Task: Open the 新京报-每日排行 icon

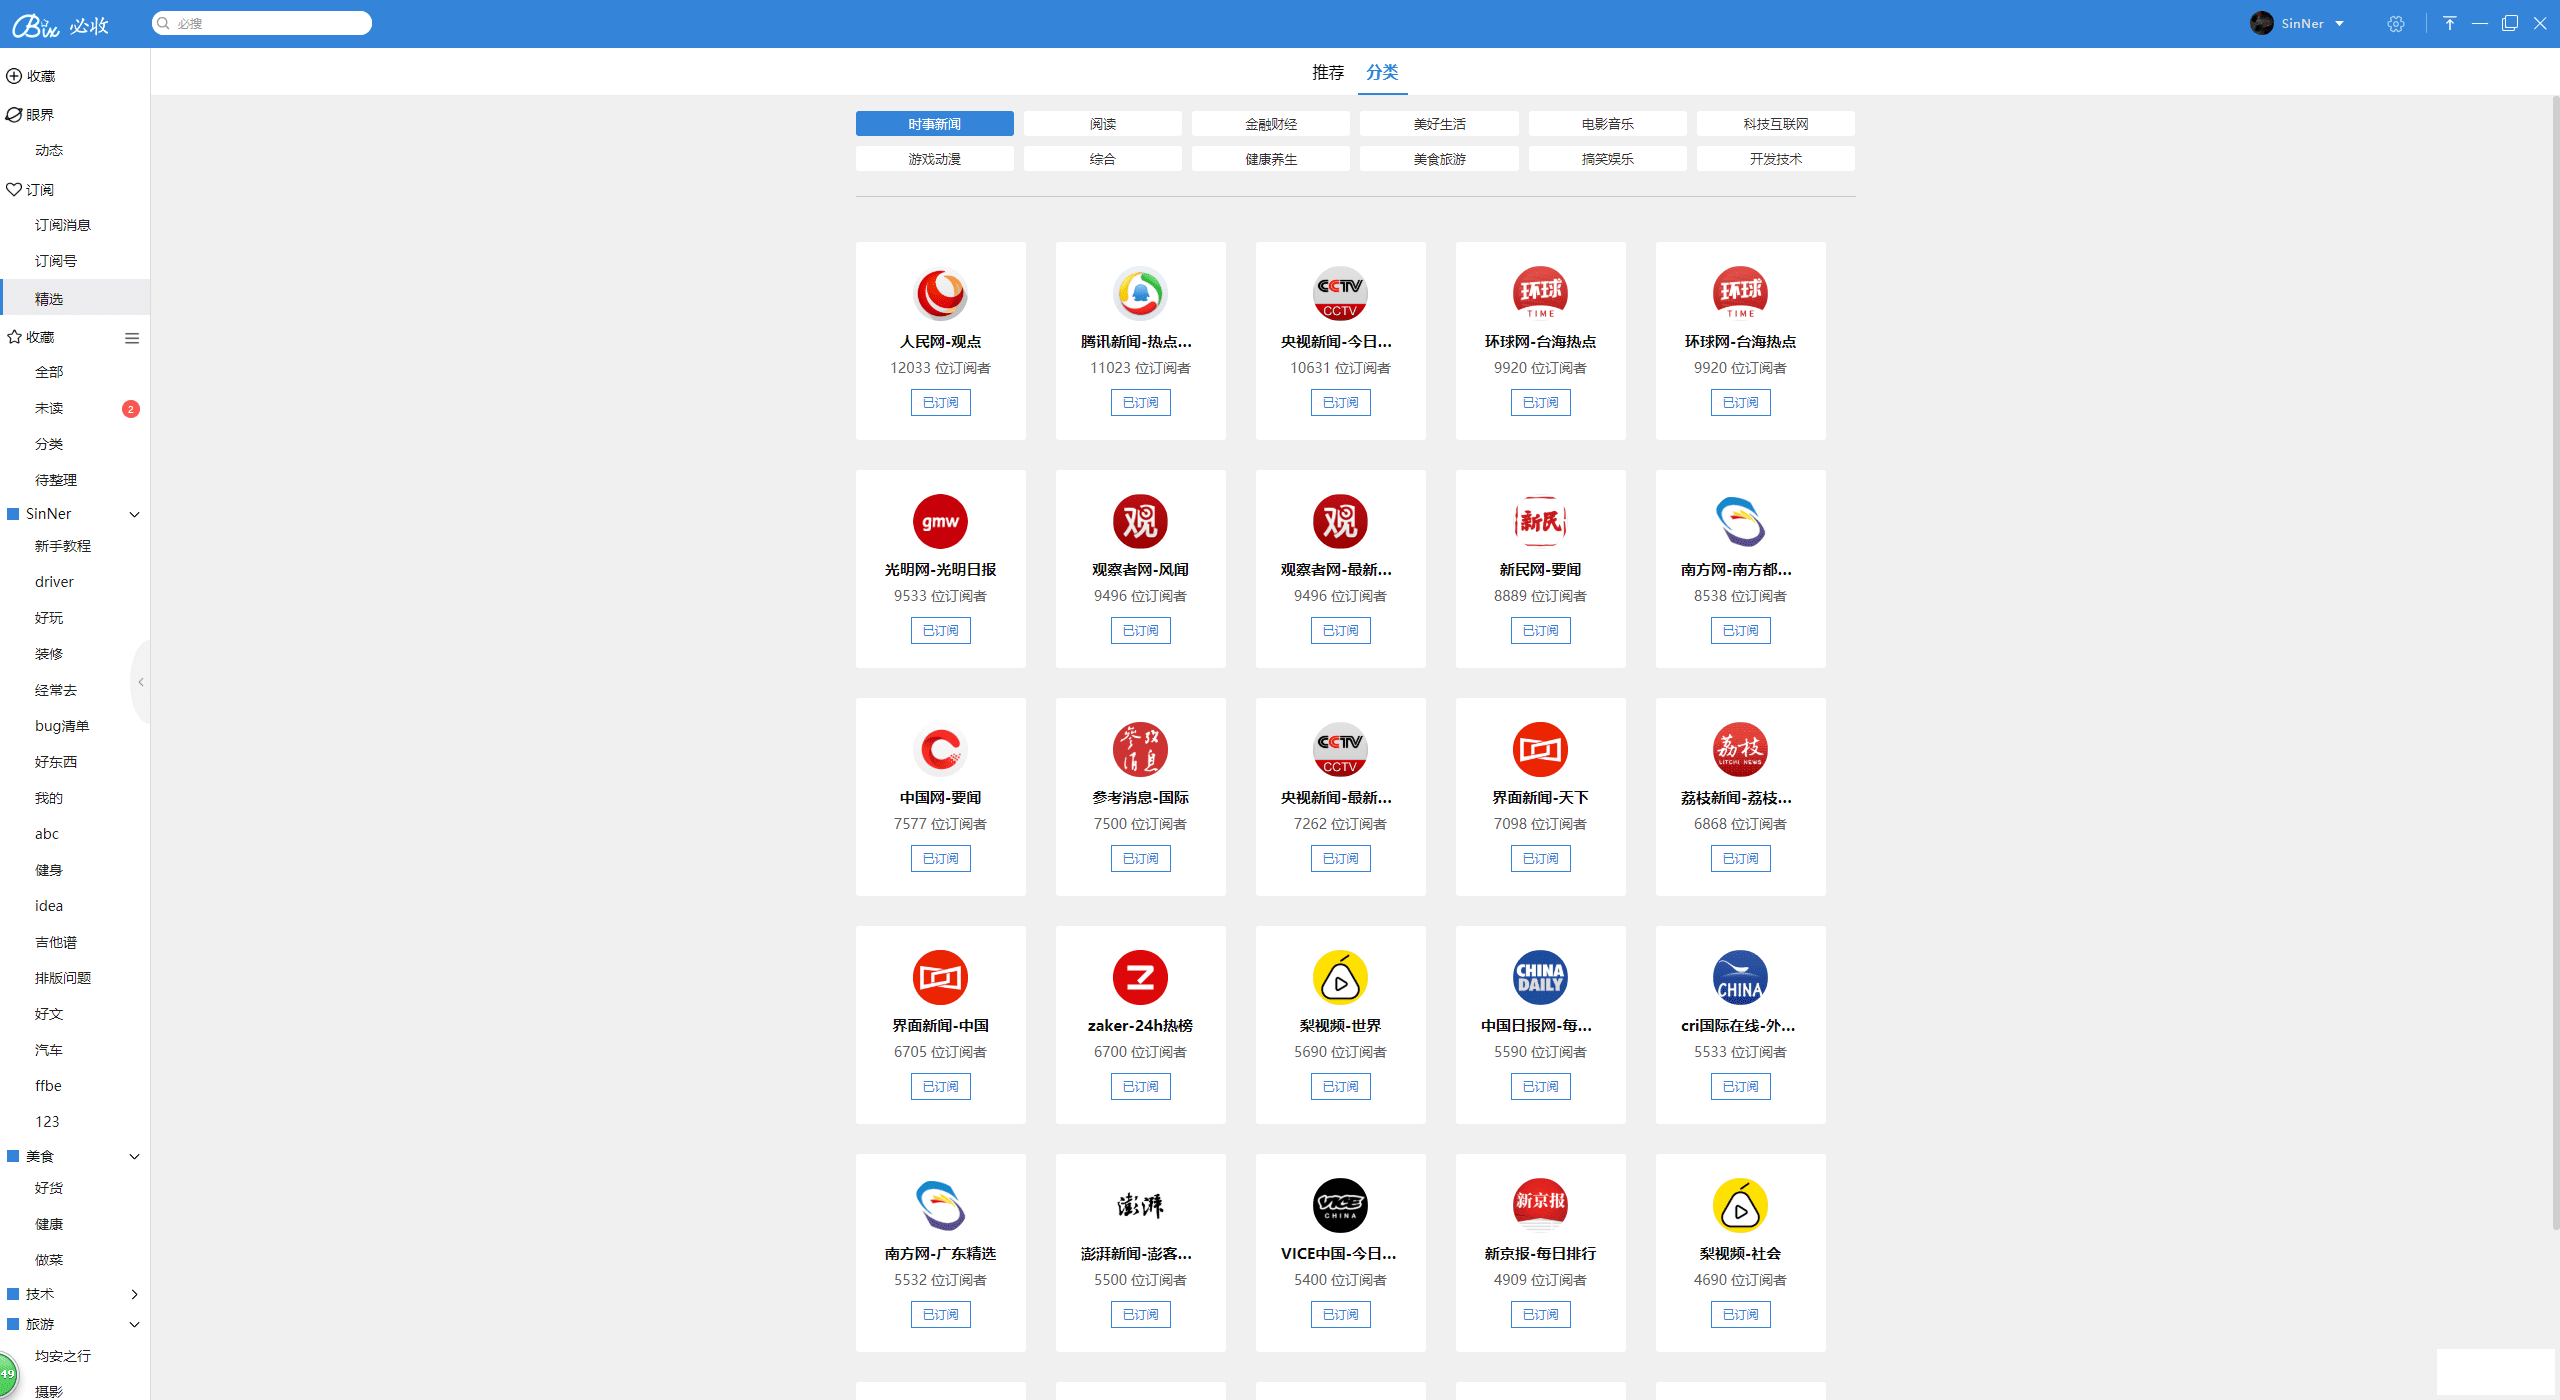Action: (x=1540, y=1205)
